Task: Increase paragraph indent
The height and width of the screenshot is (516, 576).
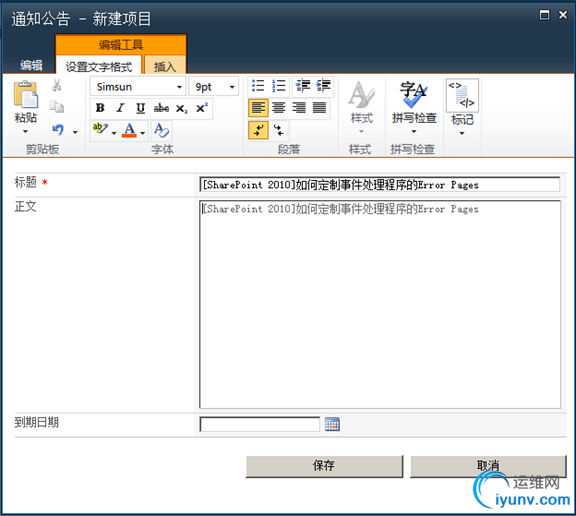Action: 324,86
